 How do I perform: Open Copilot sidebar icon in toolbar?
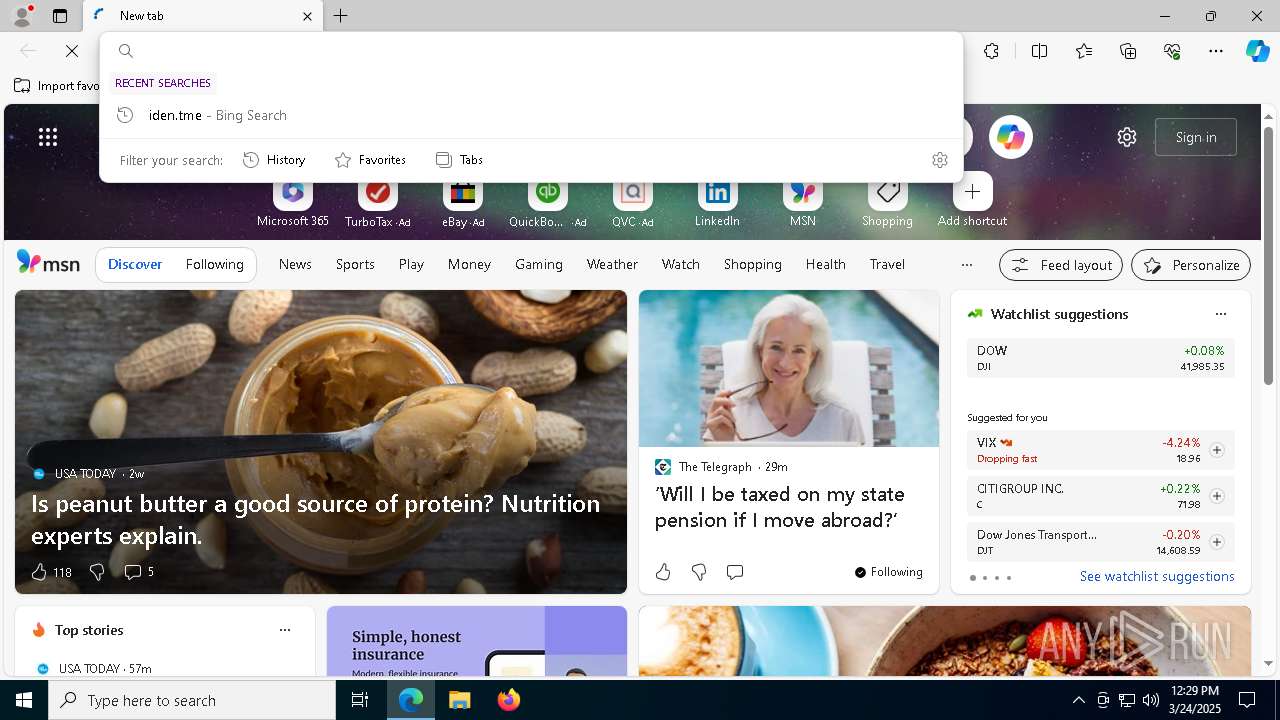(x=1257, y=51)
